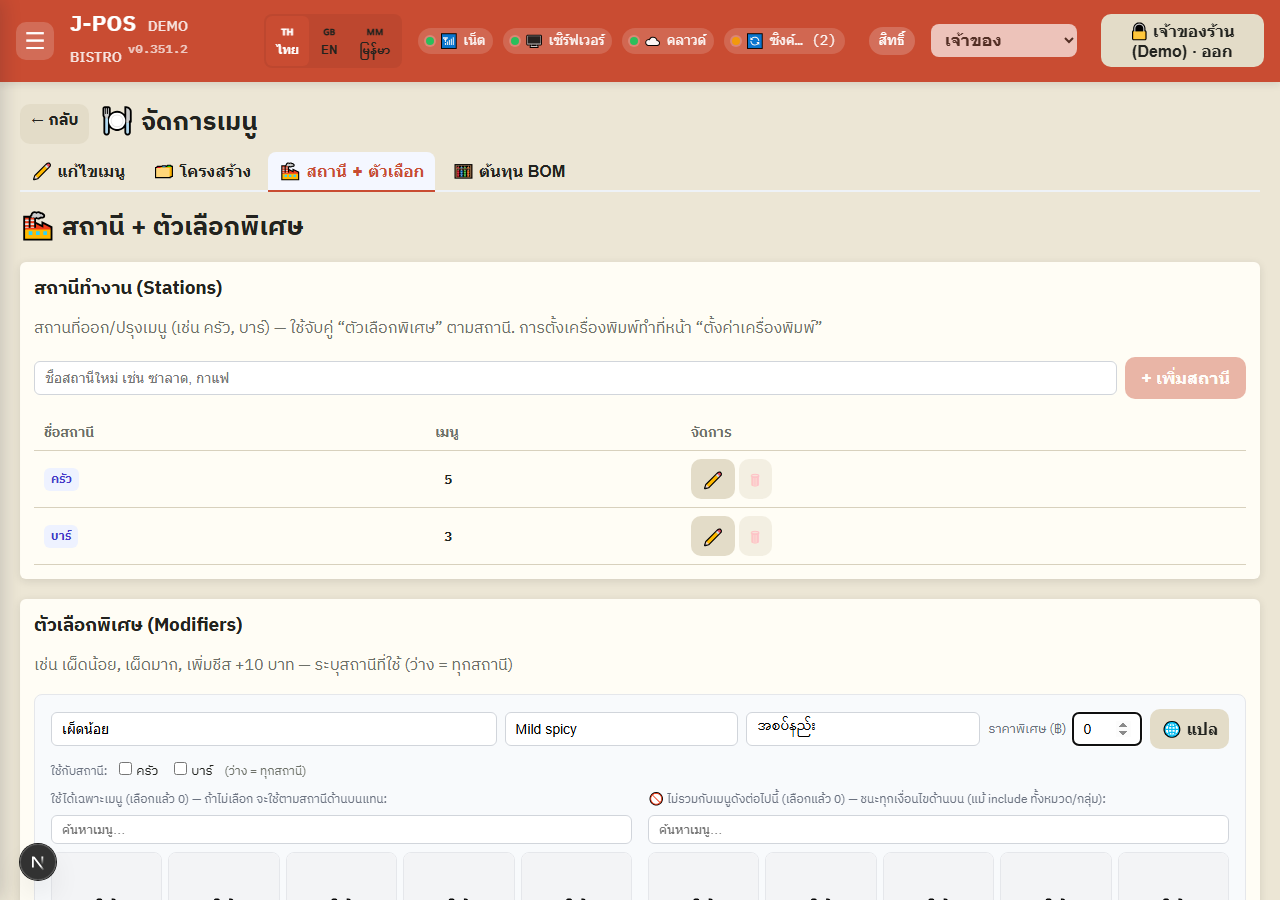Switch language to MM Burmese

[x=375, y=41]
